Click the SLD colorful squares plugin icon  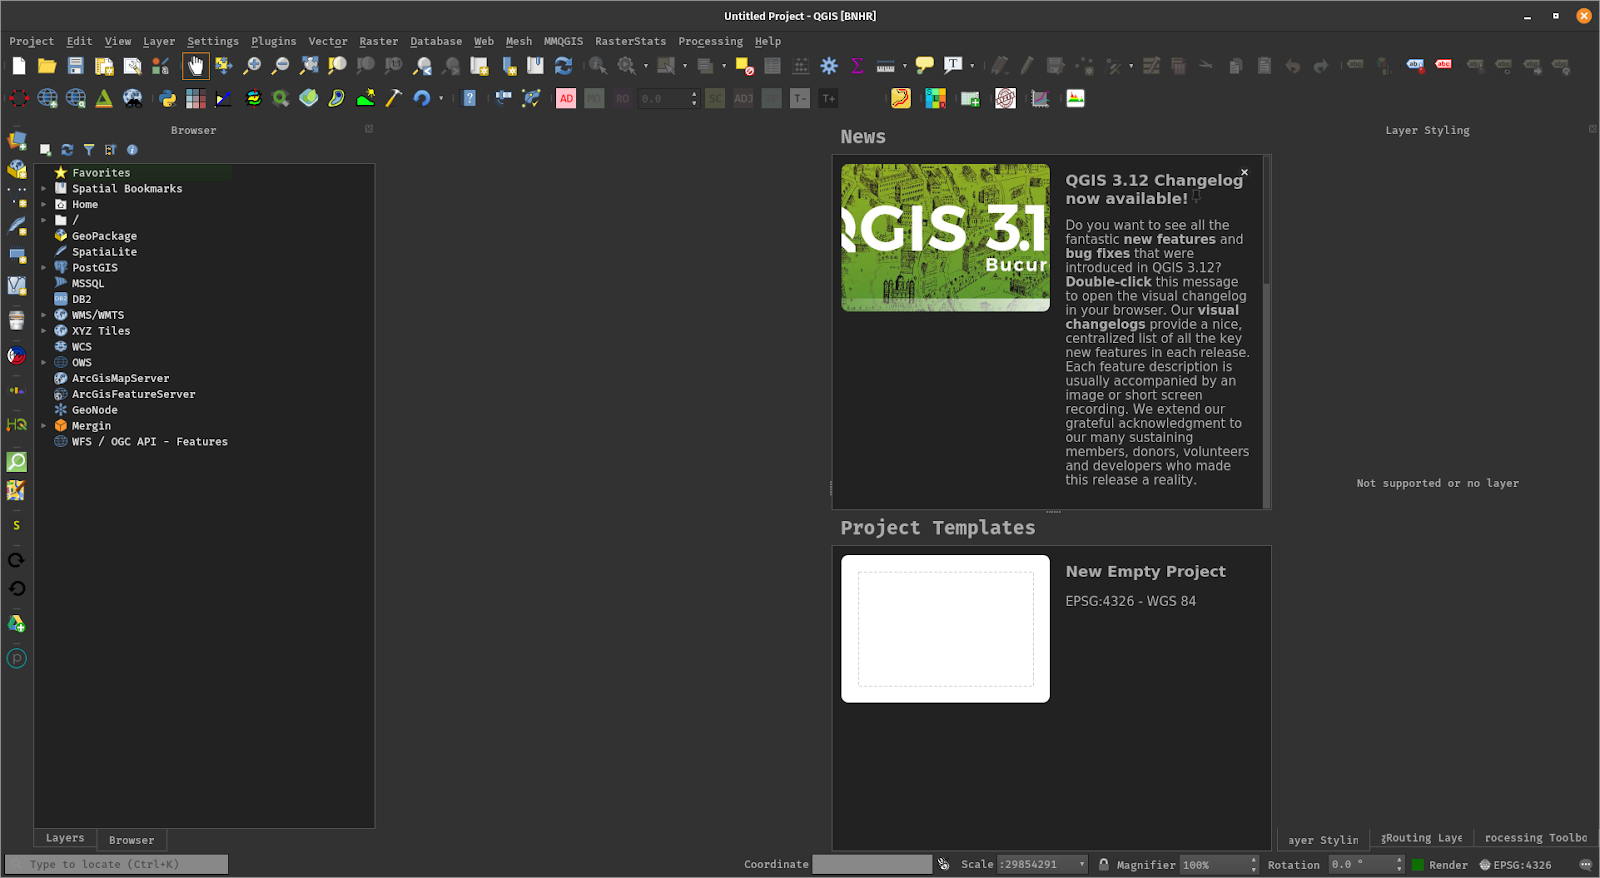[935, 98]
